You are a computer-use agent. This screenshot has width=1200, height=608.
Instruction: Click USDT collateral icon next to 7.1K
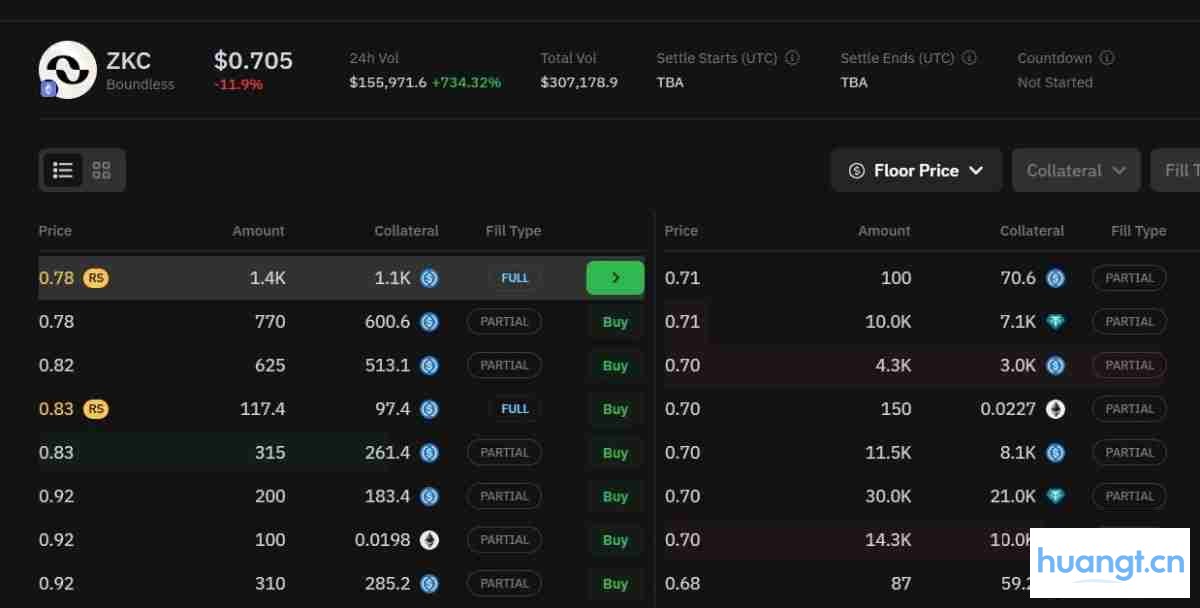point(1055,322)
